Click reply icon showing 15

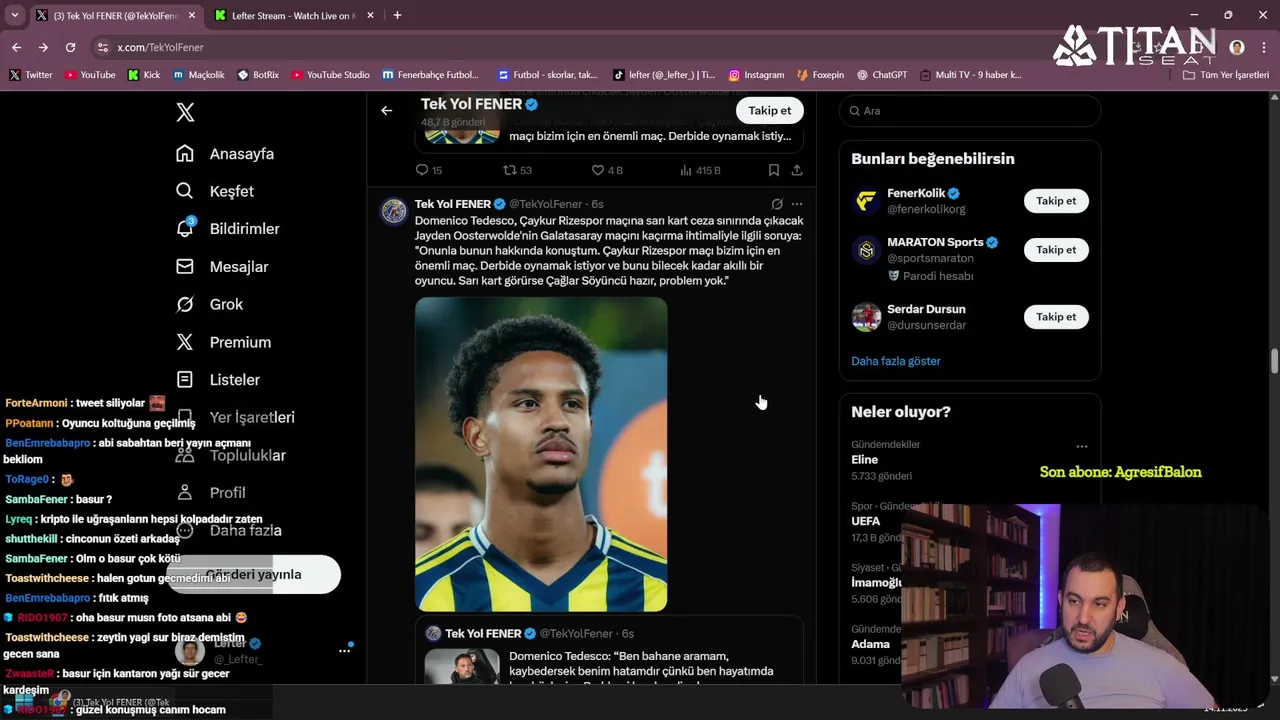point(422,170)
